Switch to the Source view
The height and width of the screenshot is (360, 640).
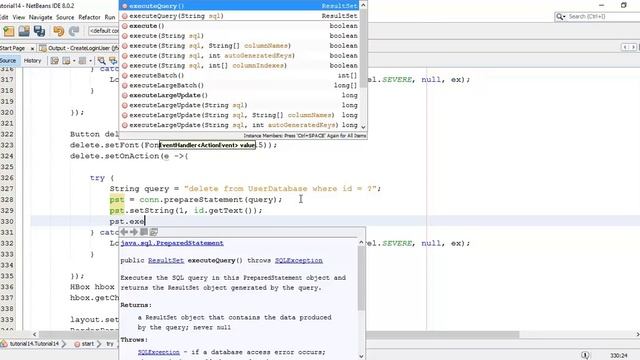(8, 61)
